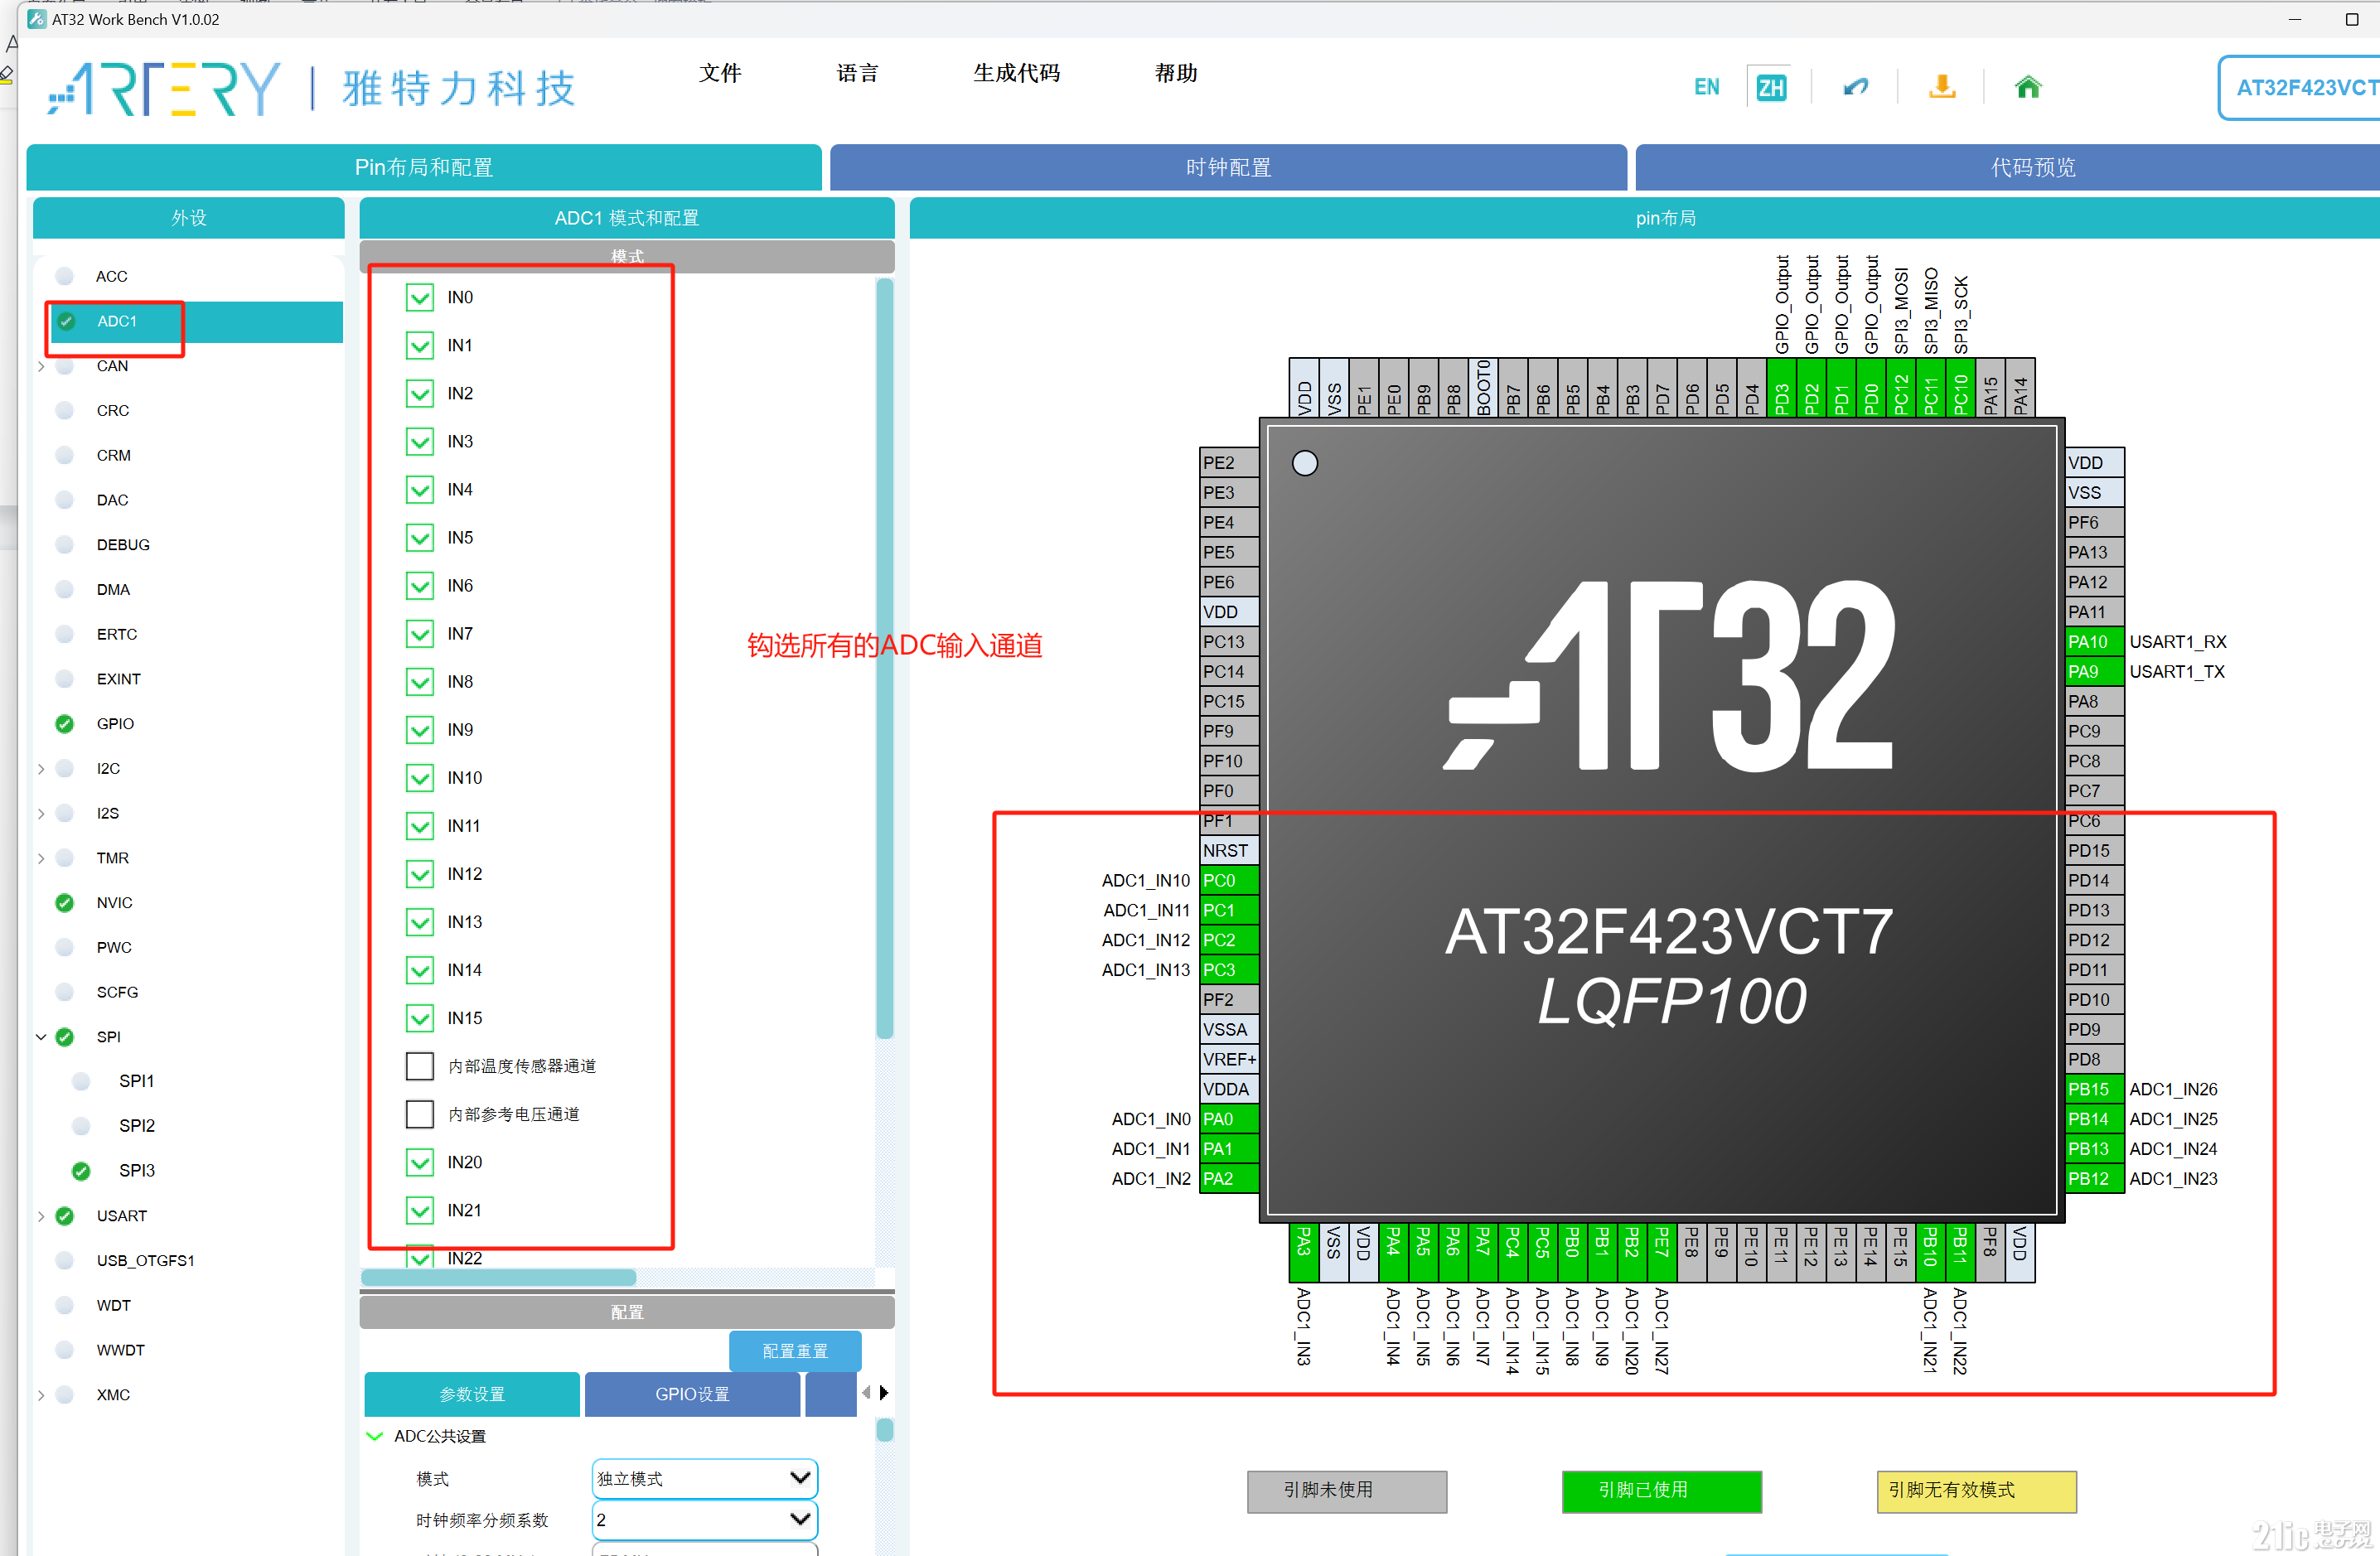Click right arrow to show more tabs
The width and height of the screenshot is (2380, 1556).
[x=885, y=1393]
